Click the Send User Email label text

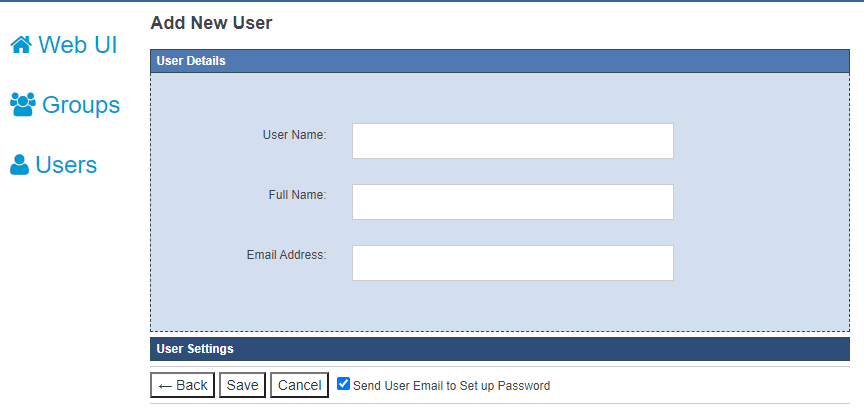point(451,386)
